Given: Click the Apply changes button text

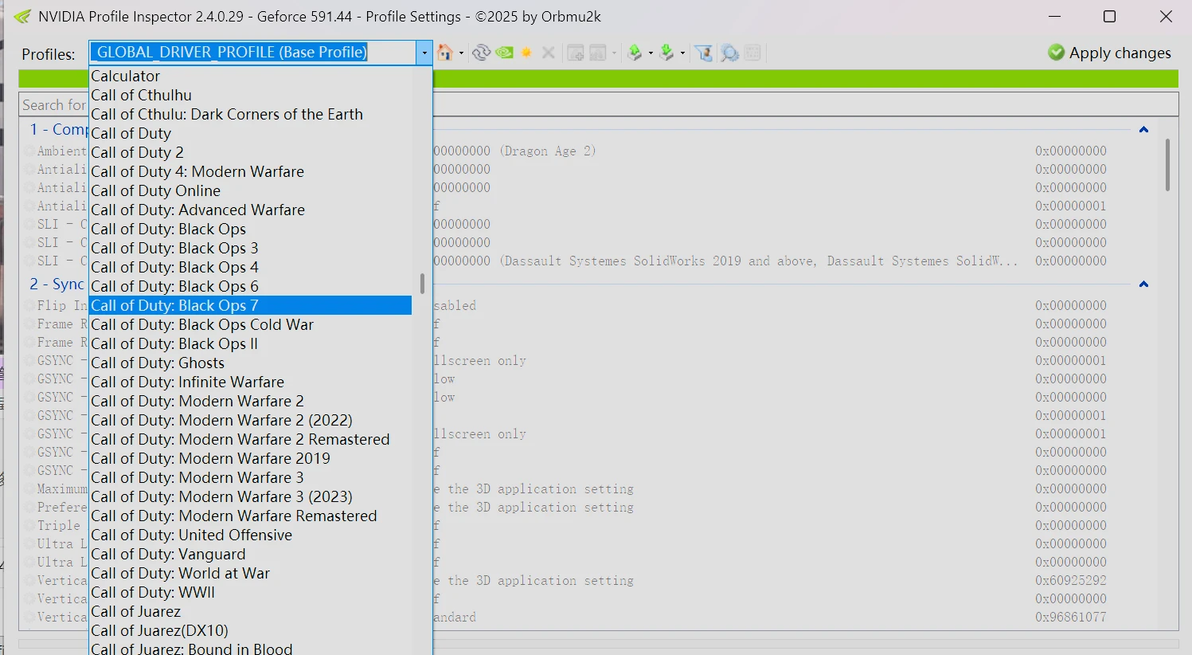Looking at the screenshot, I should [1119, 52].
